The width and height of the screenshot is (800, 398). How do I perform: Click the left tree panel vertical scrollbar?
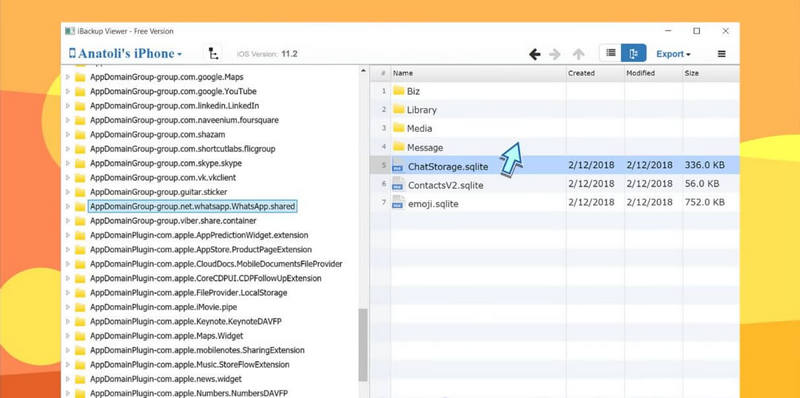point(363,345)
